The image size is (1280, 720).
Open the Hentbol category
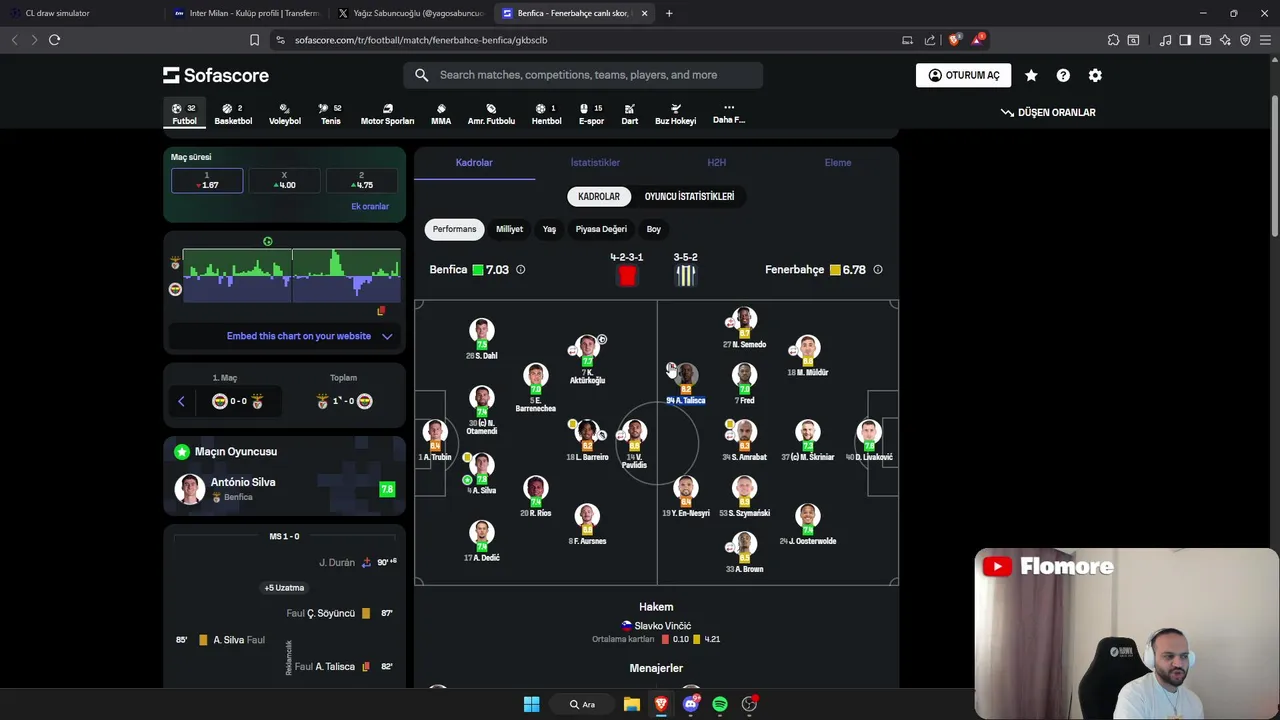[x=546, y=114]
